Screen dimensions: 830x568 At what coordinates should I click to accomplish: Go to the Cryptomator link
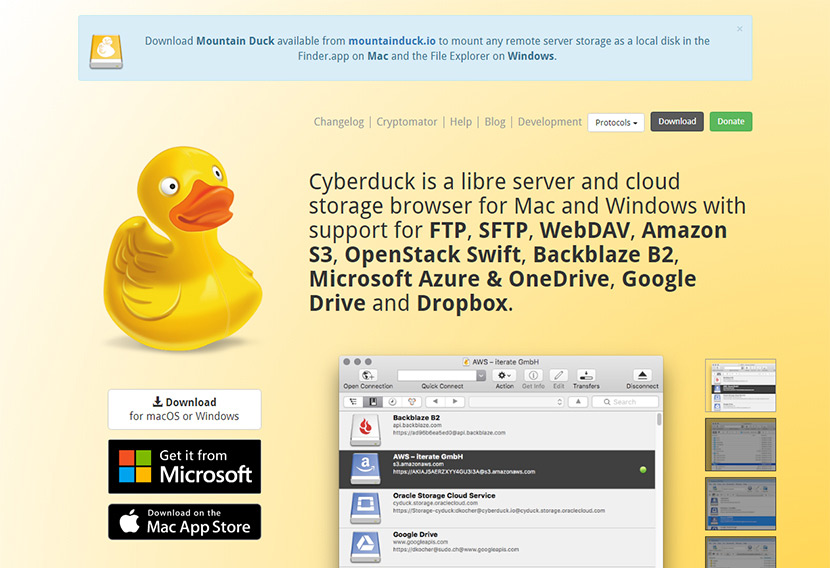(x=407, y=122)
